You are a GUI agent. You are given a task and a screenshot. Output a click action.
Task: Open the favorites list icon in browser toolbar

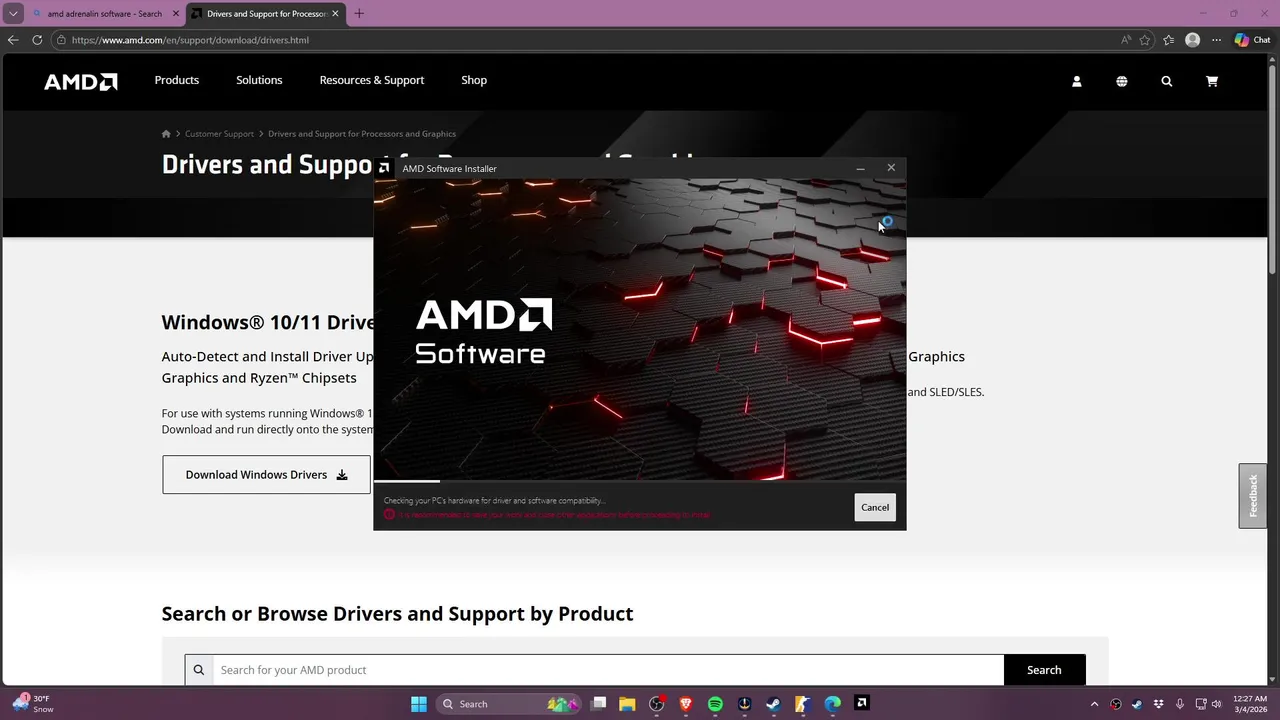tap(1169, 40)
